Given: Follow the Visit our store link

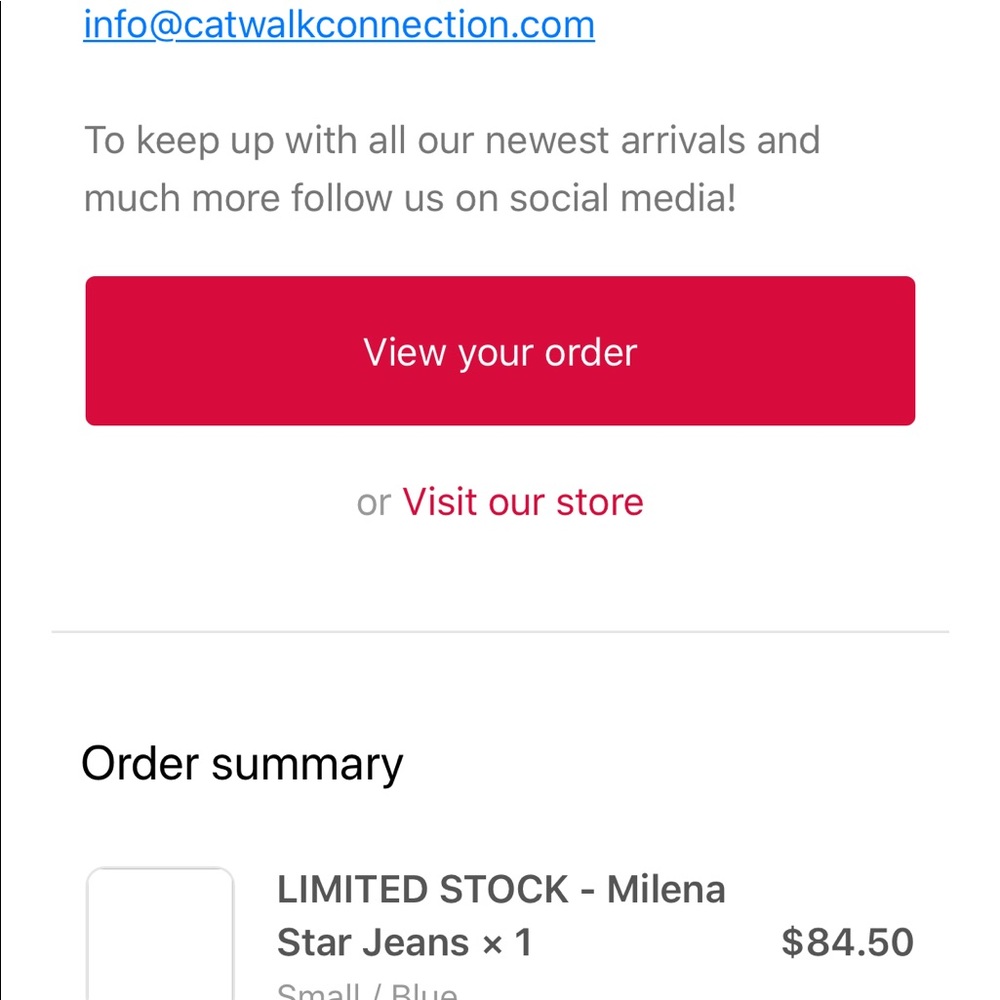Looking at the screenshot, I should click(522, 502).
